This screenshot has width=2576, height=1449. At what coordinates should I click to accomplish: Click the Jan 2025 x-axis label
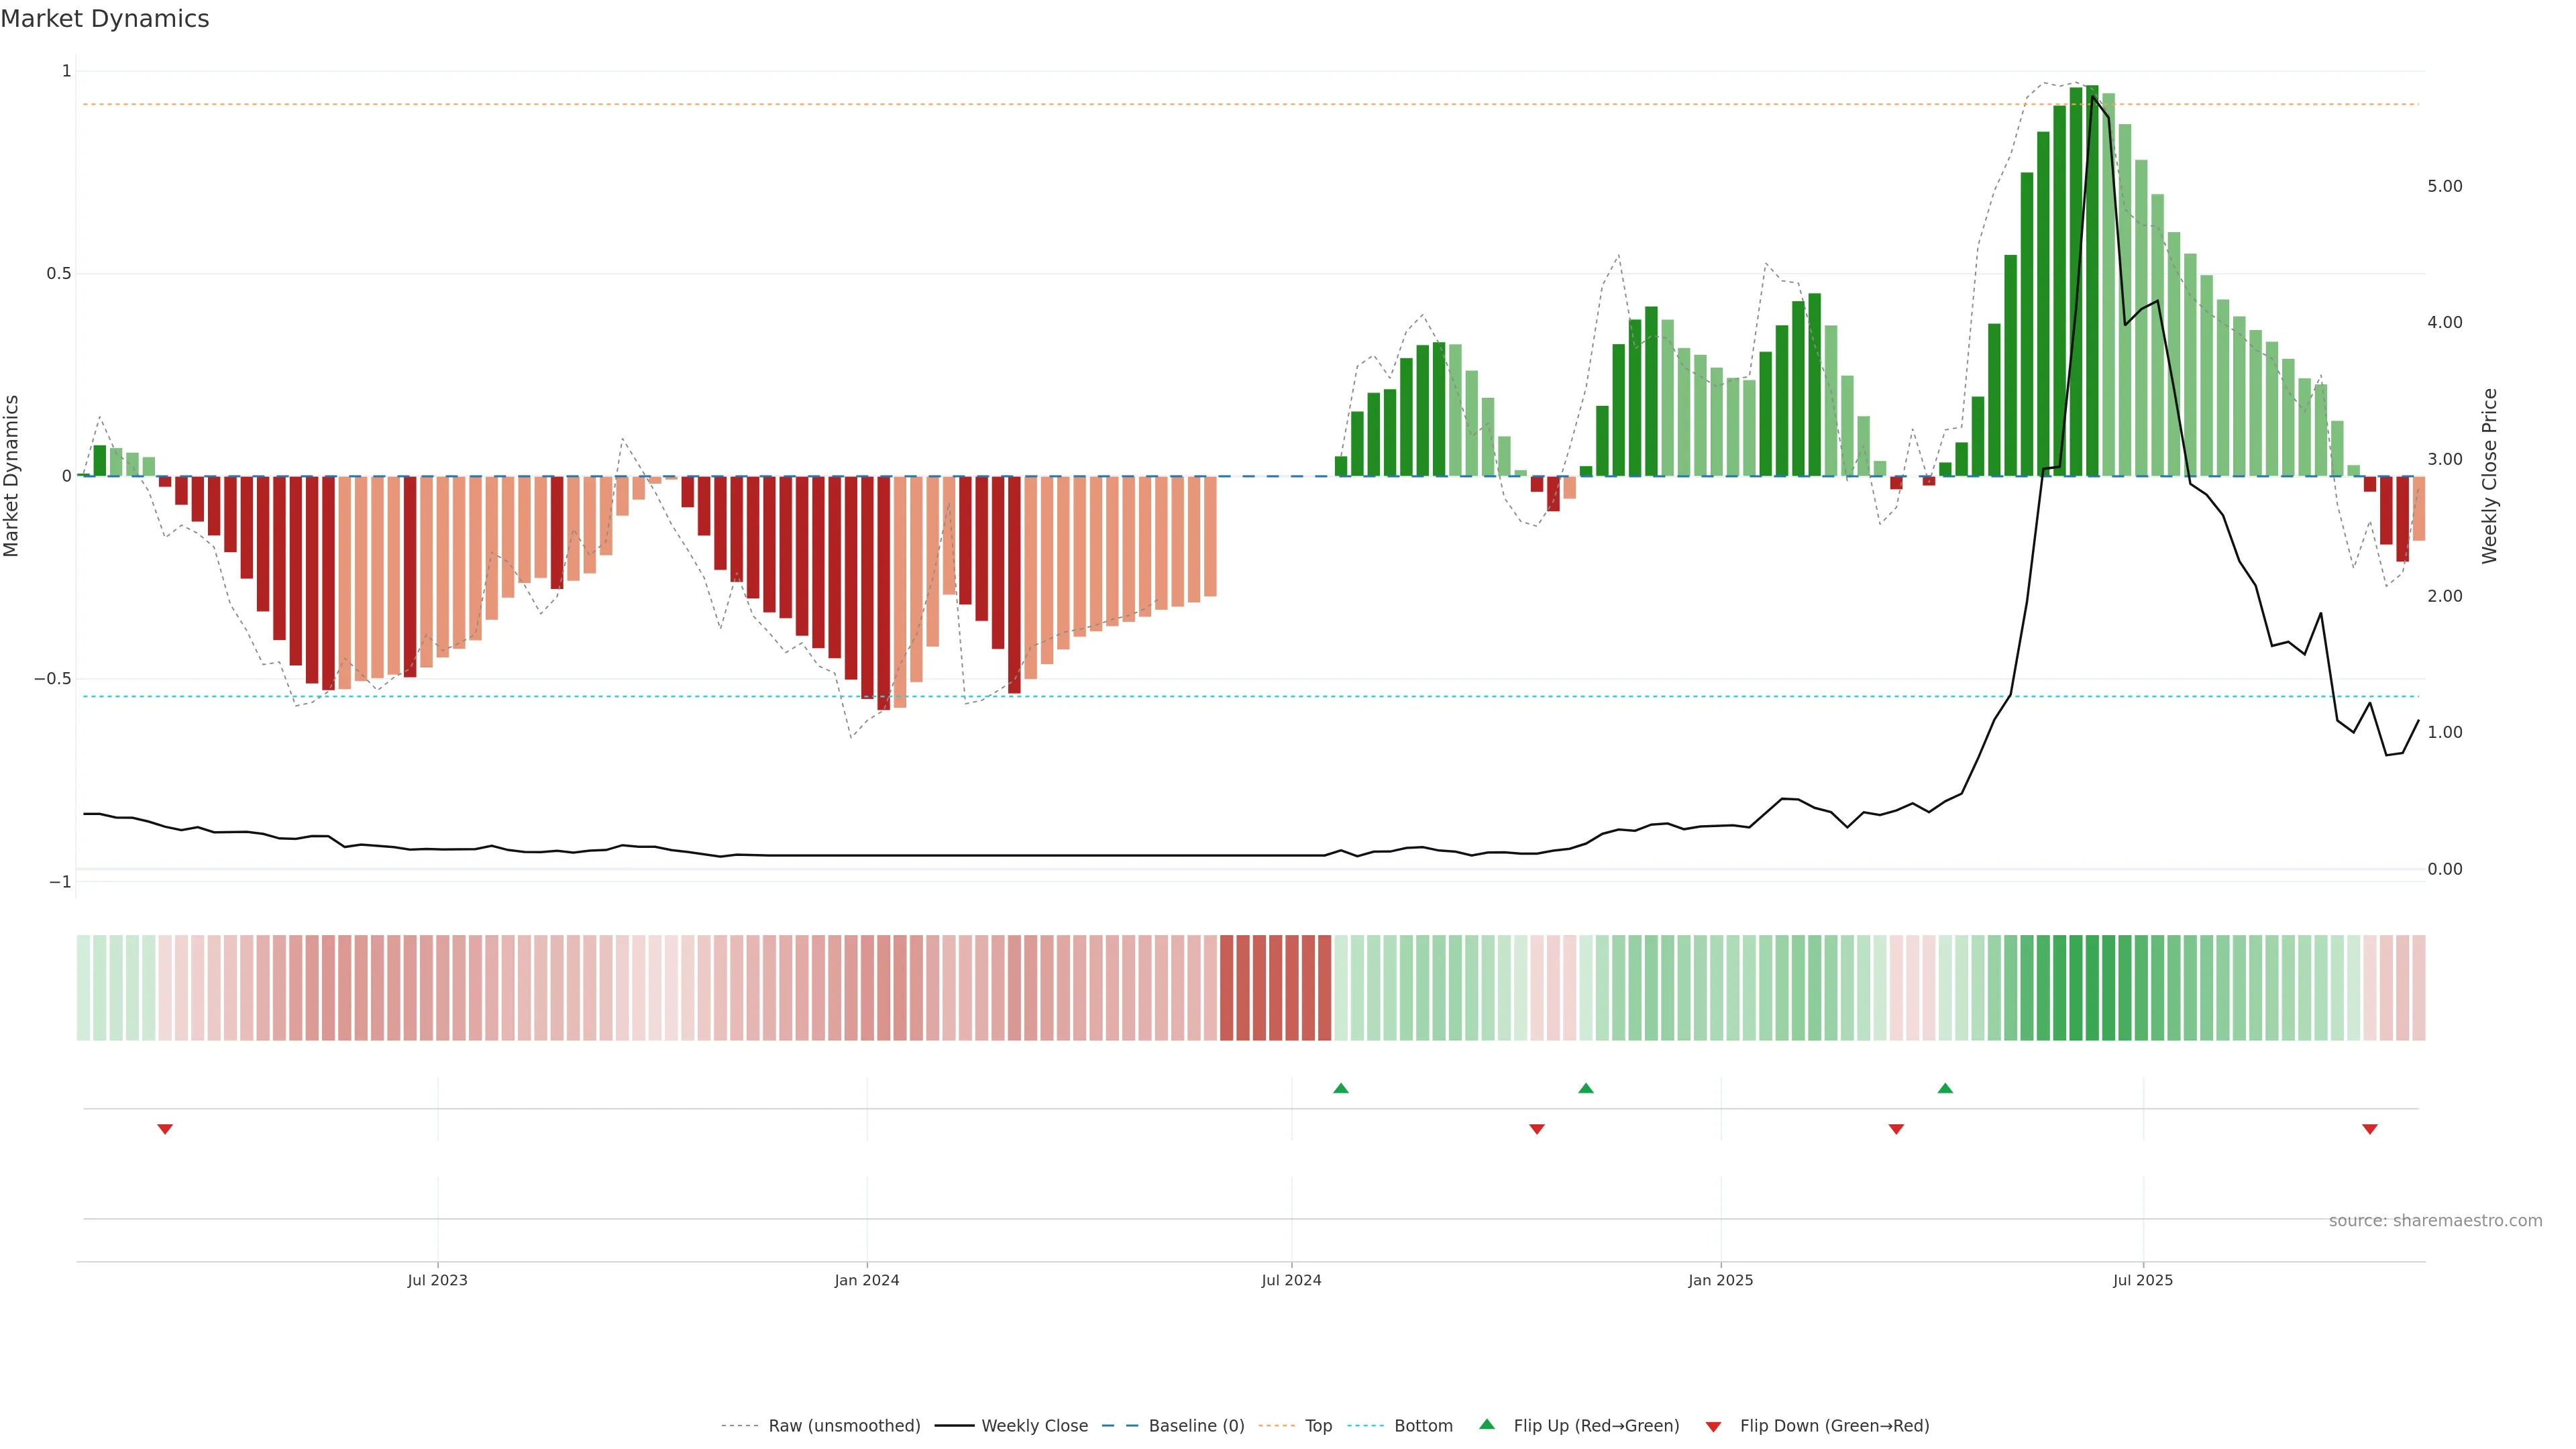pyautogui.click(x=1720, y=1280)
